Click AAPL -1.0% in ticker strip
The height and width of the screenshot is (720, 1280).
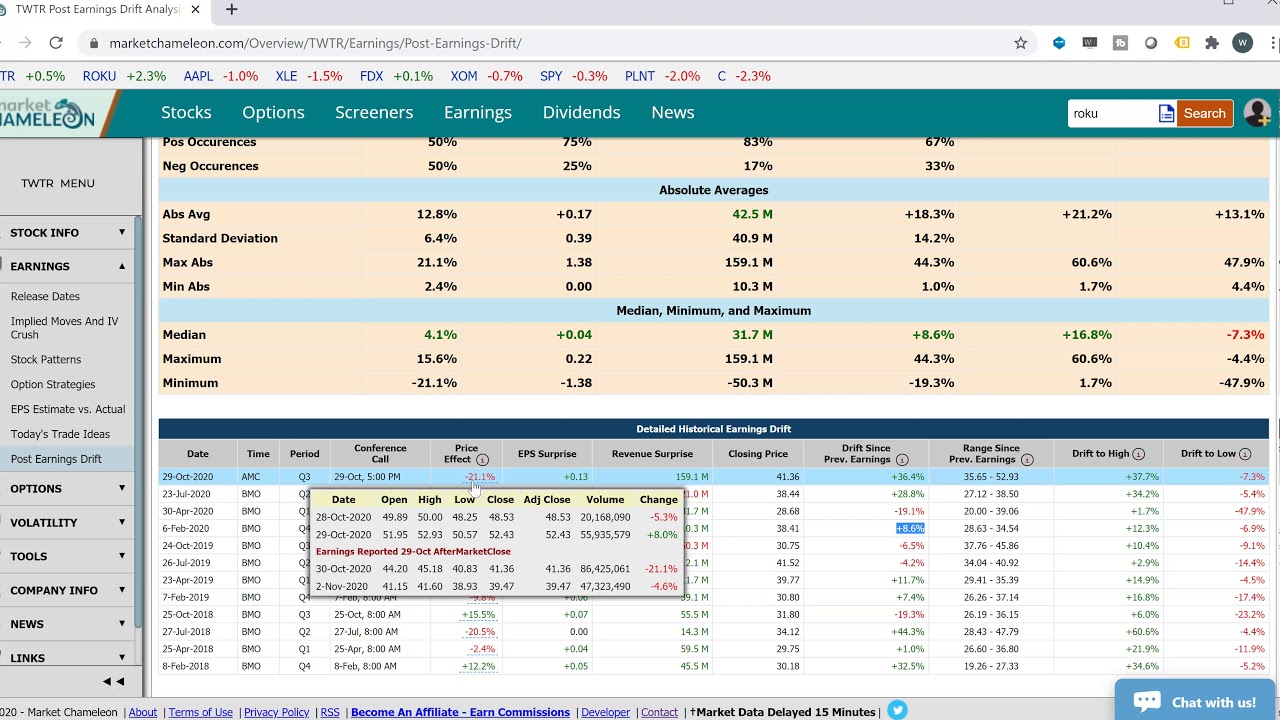point(220,76)
